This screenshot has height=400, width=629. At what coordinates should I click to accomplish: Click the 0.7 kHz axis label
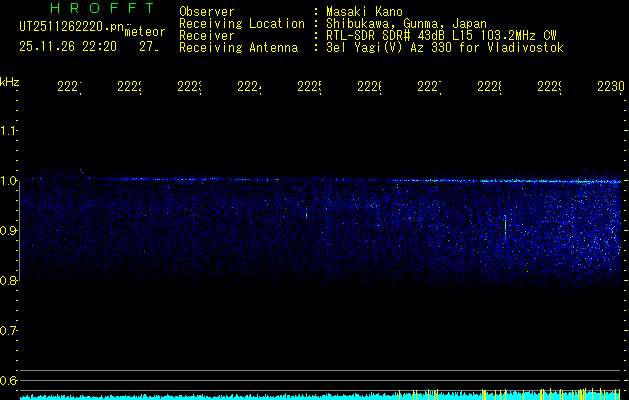point(8,331)
